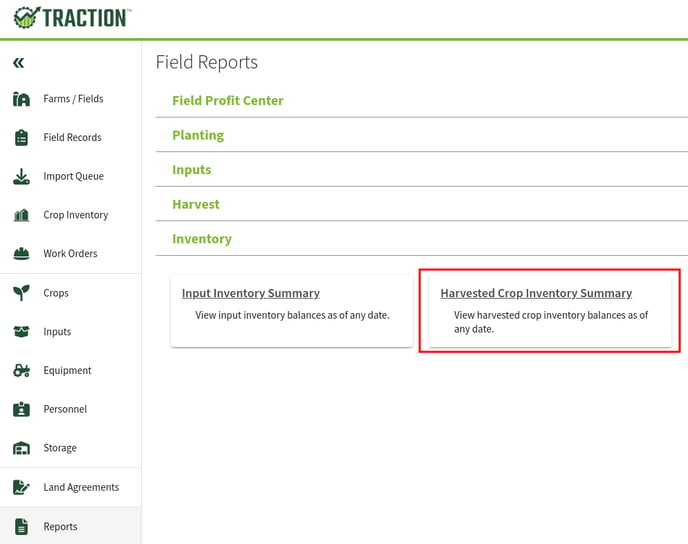
Task: Click the Land Agreements signing icon
Action: [21, 487]
